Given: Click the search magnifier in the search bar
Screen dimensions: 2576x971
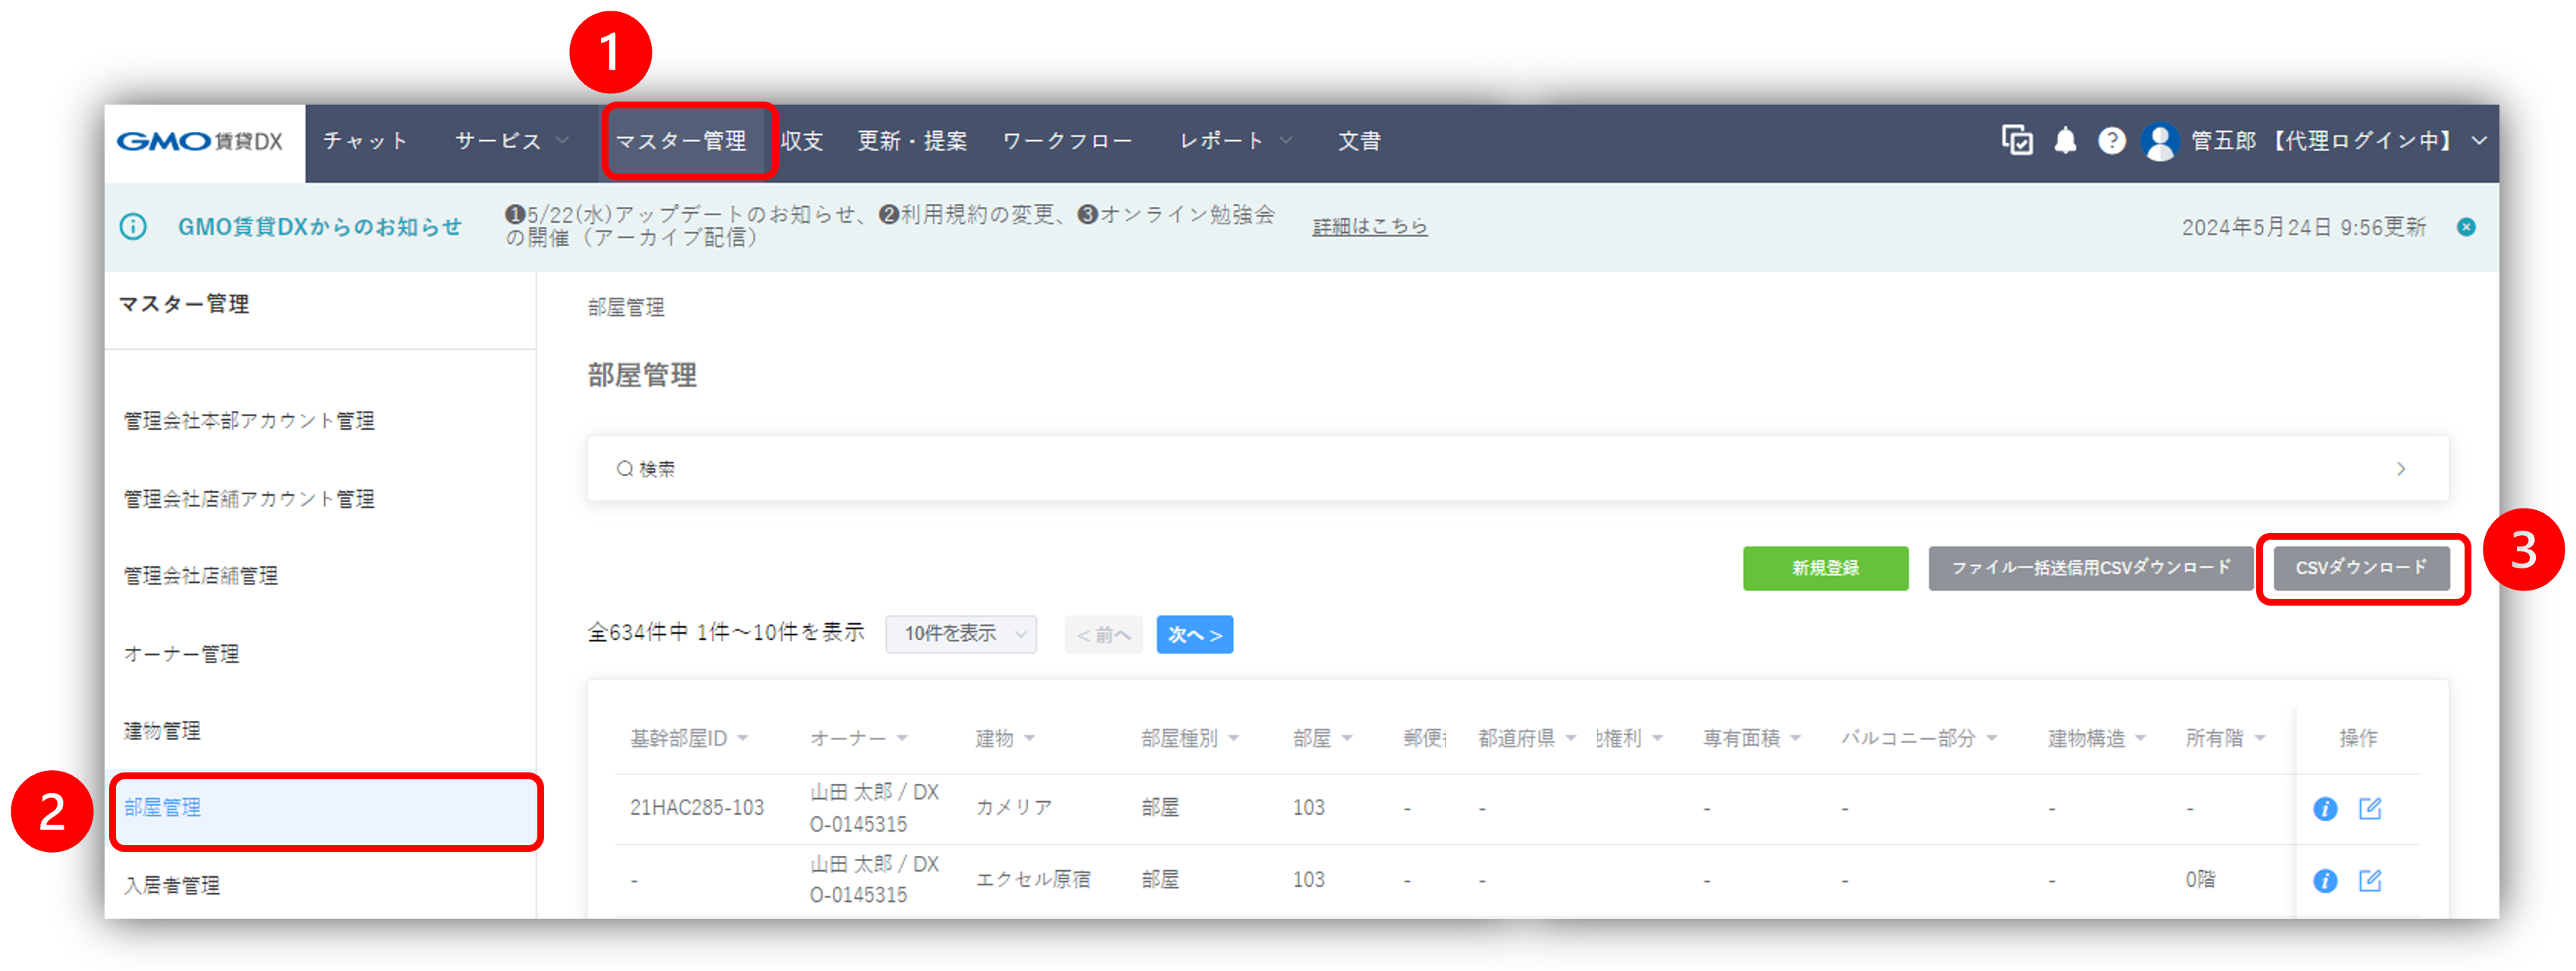Looking at the screenshot, I should tap(625, 467).
